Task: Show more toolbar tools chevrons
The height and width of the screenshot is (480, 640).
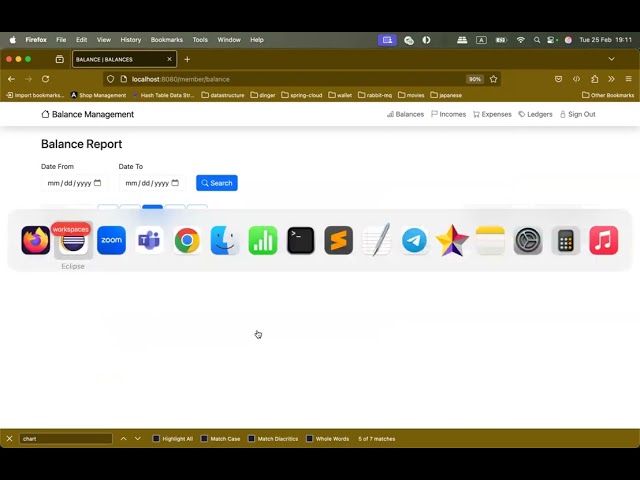Action: 611,79
